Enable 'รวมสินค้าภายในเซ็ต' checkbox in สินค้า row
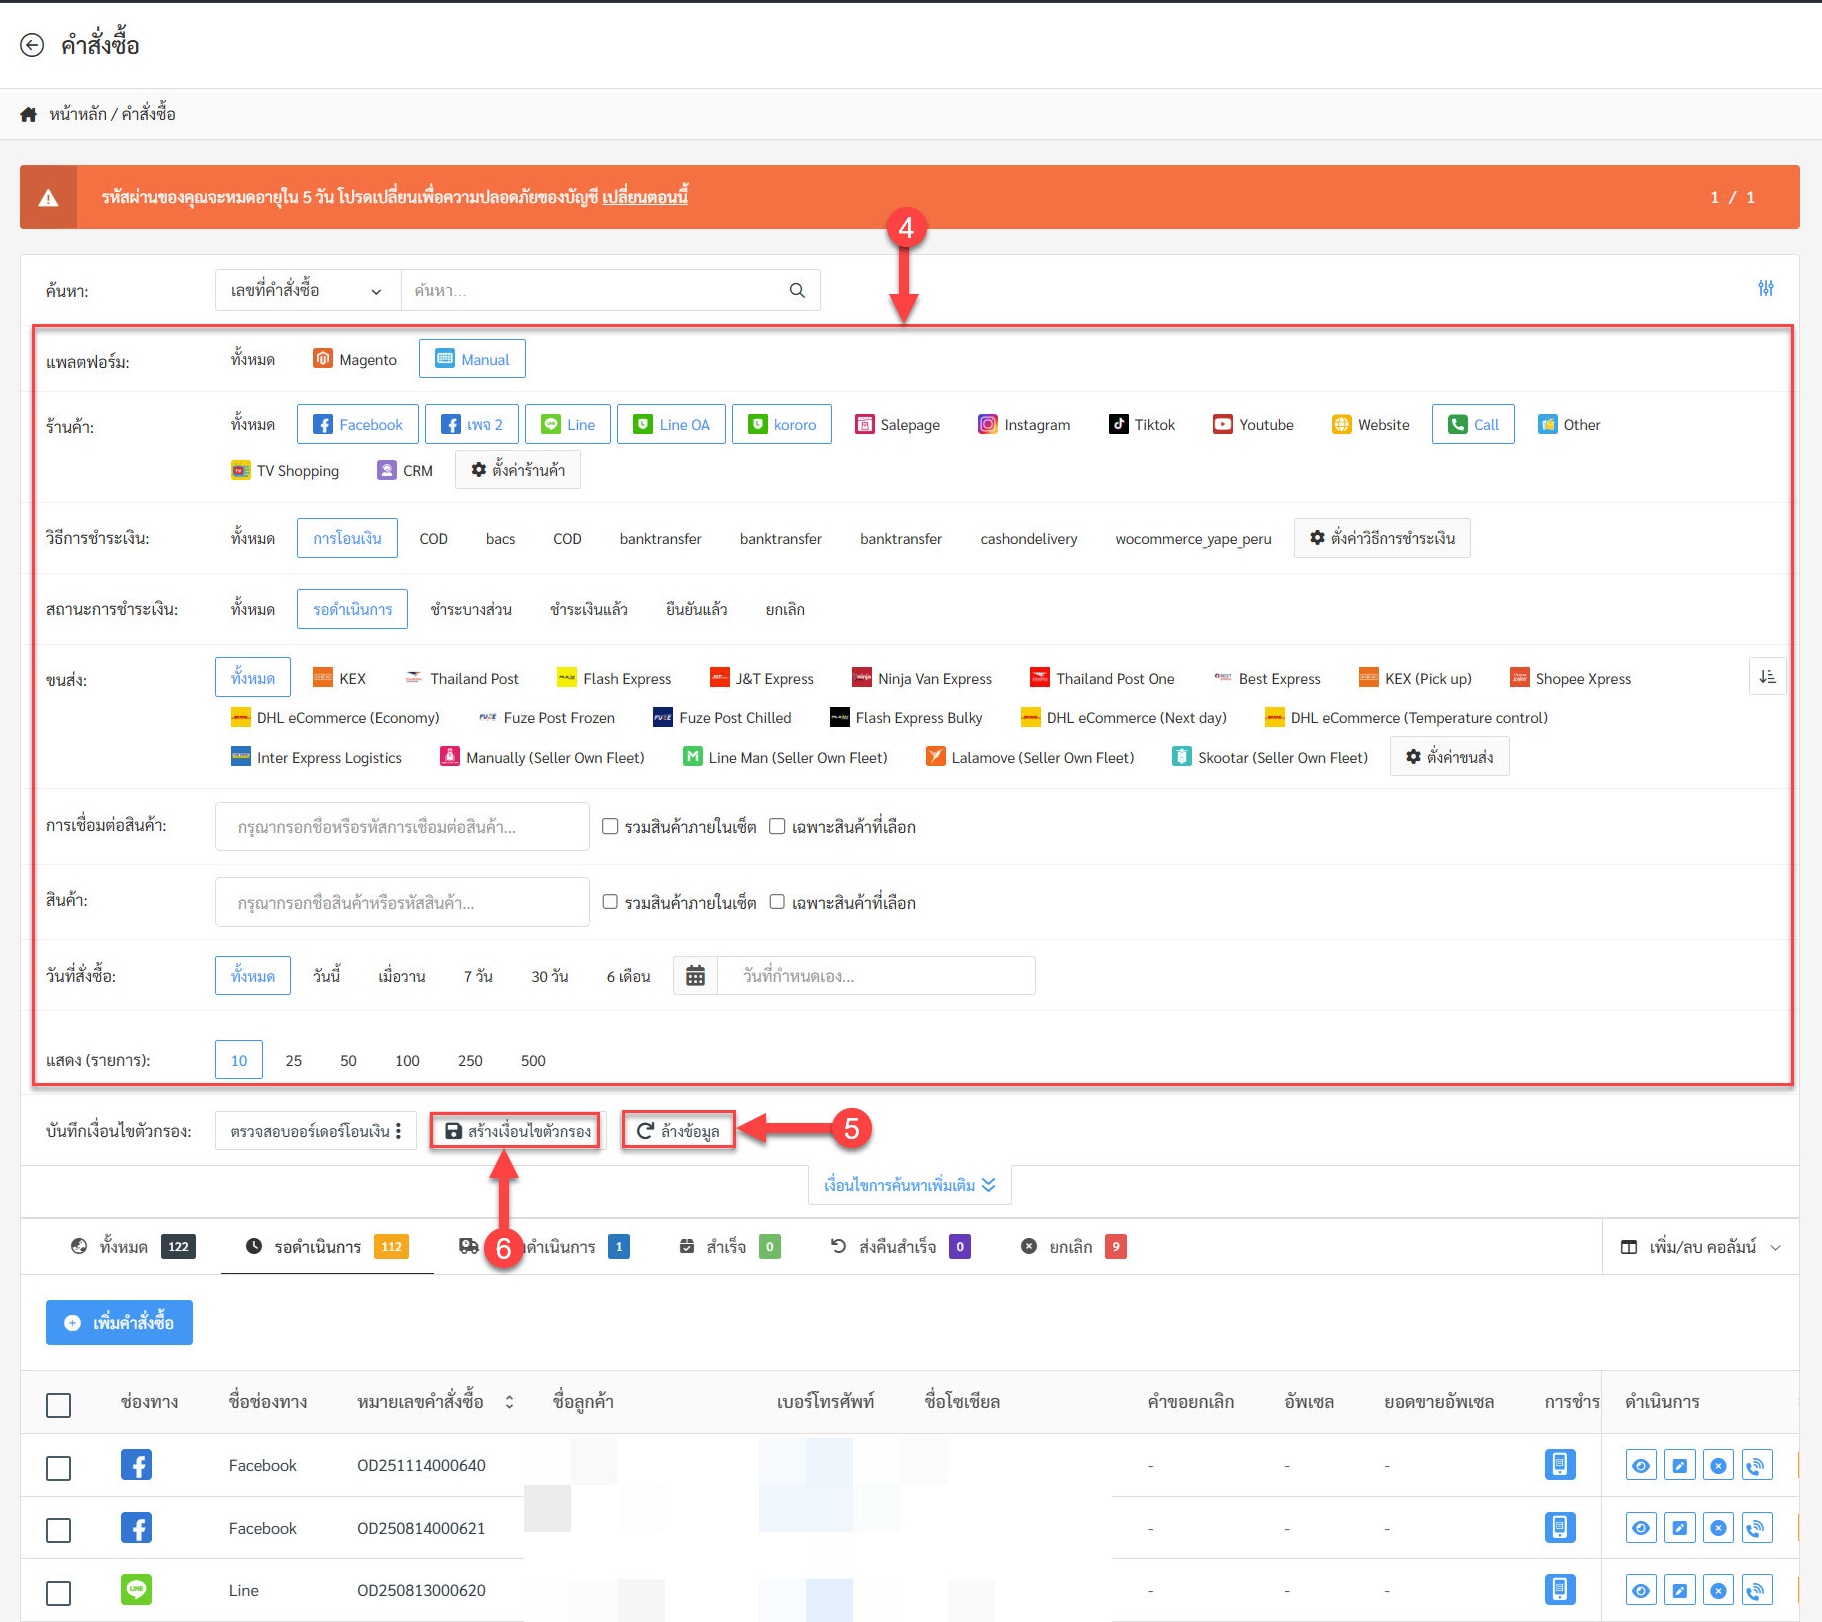The image size is (1822, 1622). pyautogui.click(x=610, y=902)
